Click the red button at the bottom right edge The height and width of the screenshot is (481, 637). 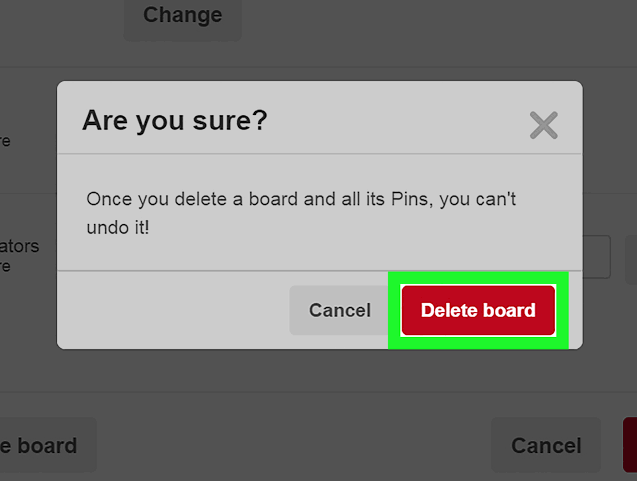630,445
